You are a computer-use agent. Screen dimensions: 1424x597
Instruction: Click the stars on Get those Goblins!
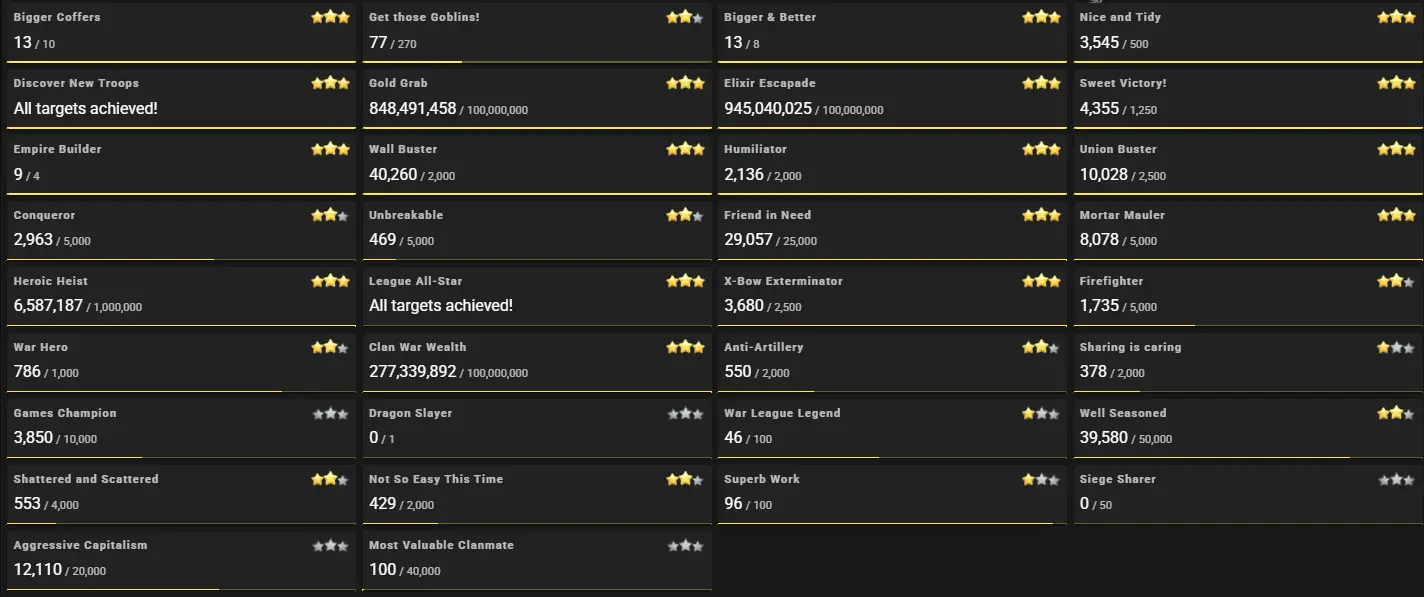coord(685,17)
